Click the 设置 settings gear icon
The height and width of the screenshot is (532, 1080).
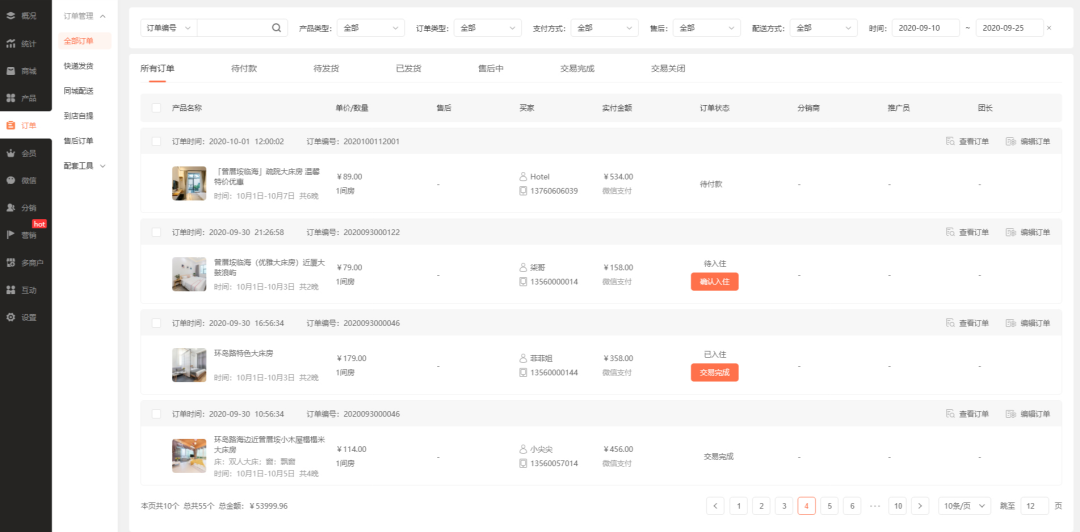tap(11, 317)
